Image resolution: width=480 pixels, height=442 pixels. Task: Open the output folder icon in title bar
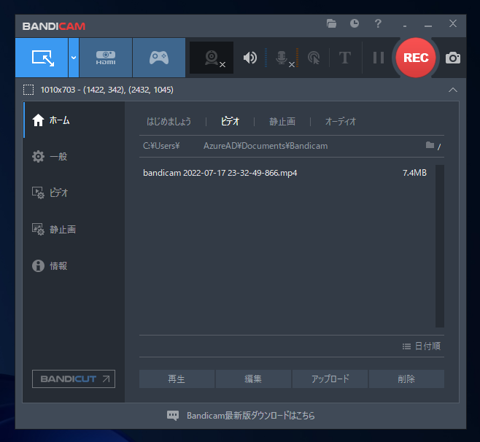[x=331, y=24]
